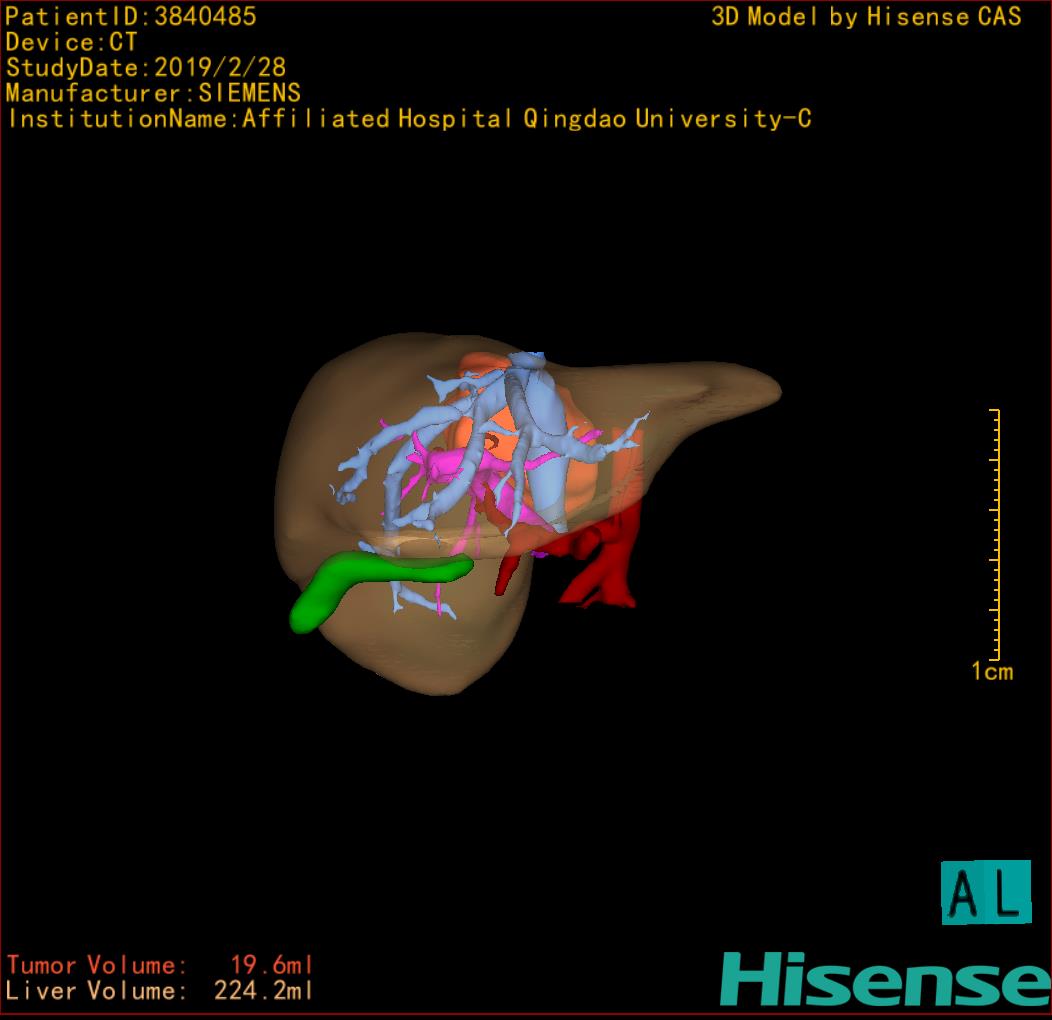Select the Device:CT text
This screenshot has height=1020, width=1052.
(x=71, y=42)
